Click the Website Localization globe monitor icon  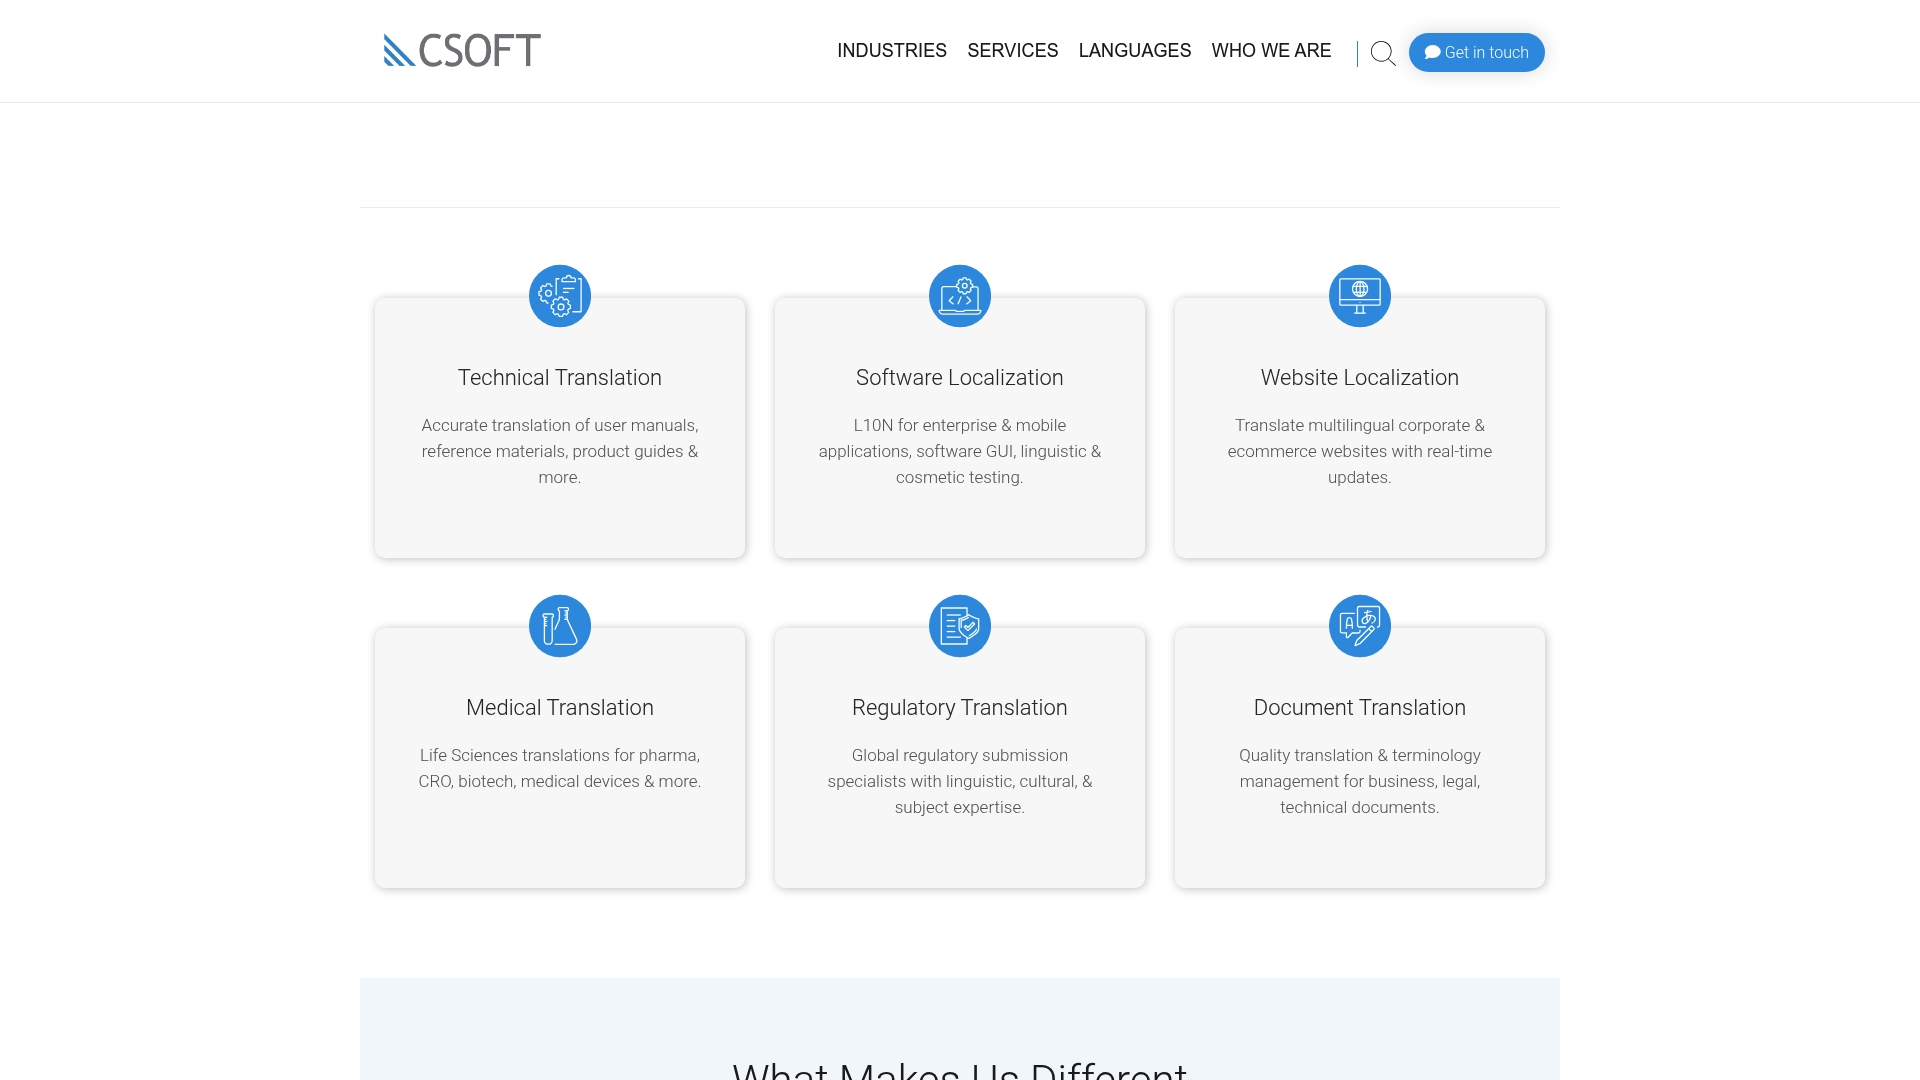(x=1359, y=295)
